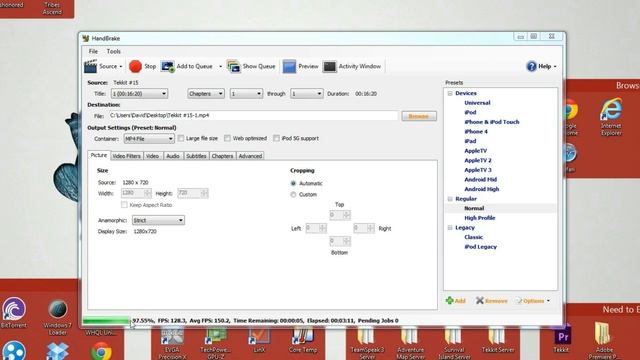Open the Anamorphic Strict dropdown

click(158, 220)
